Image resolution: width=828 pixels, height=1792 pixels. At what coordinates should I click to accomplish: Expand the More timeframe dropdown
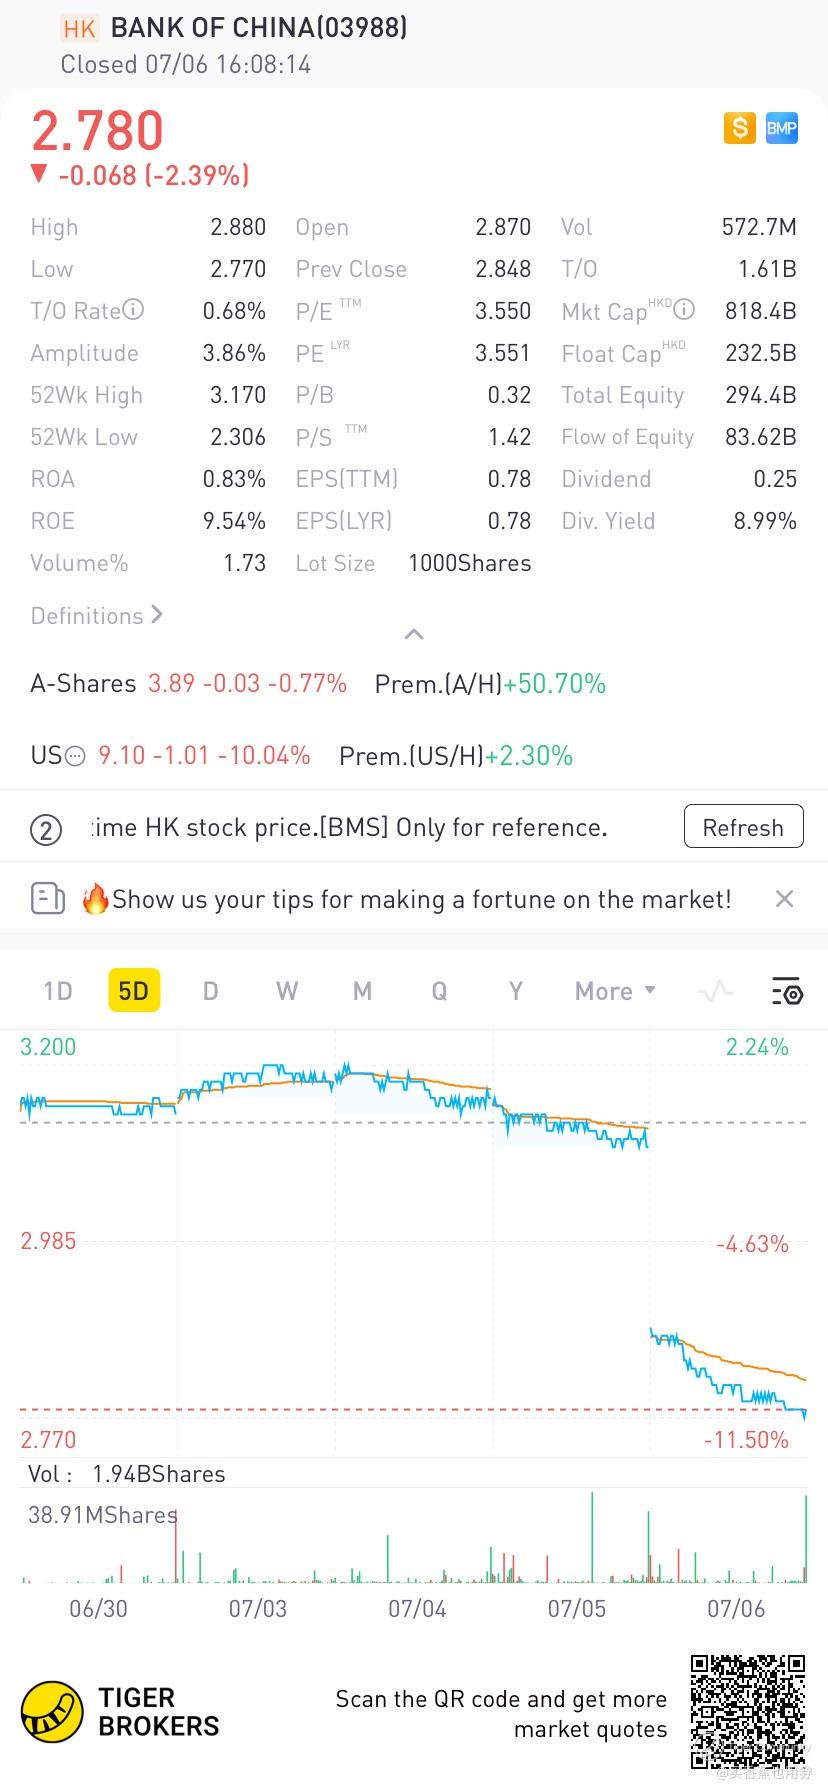click(x=614, y=991)
